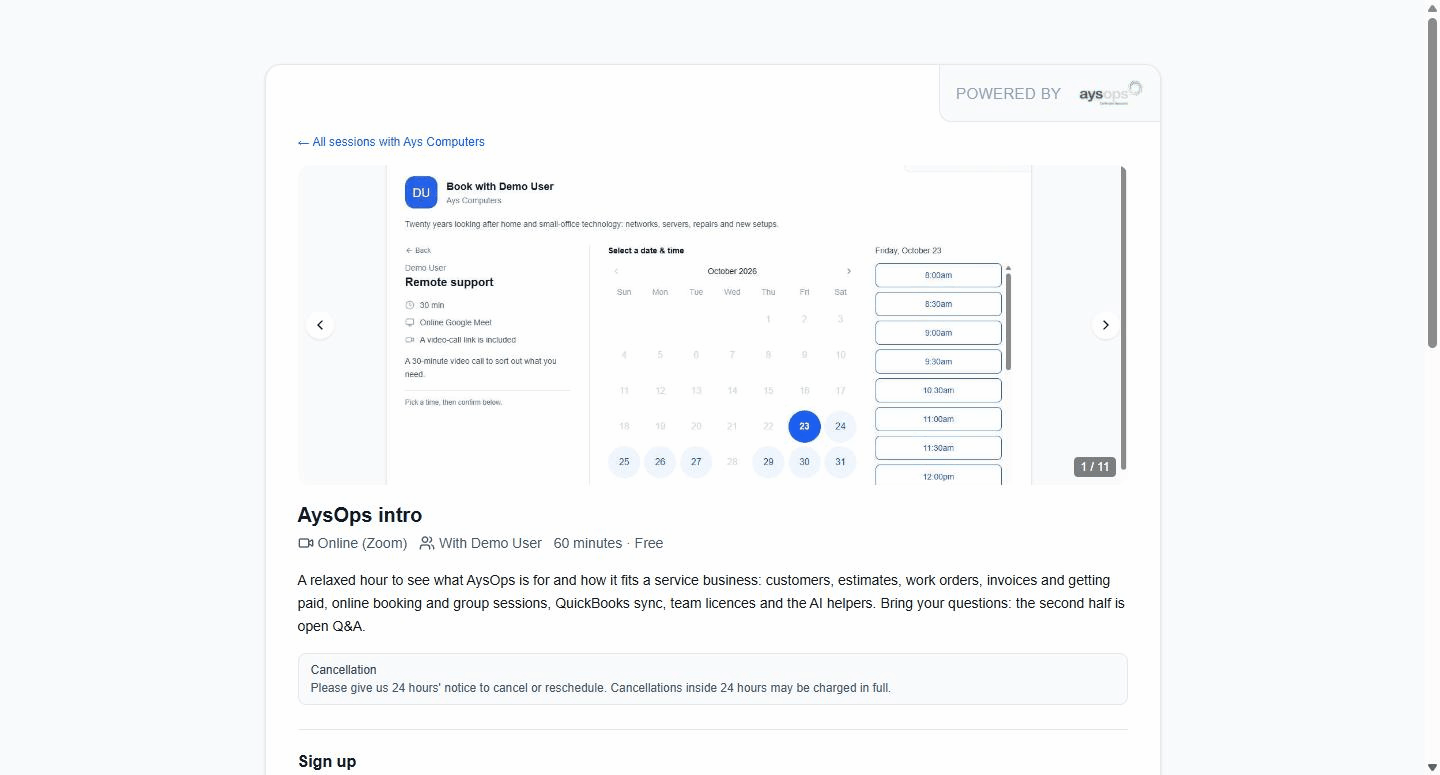
Task: Show the previous carousel slide
Action: coord(320,325)
